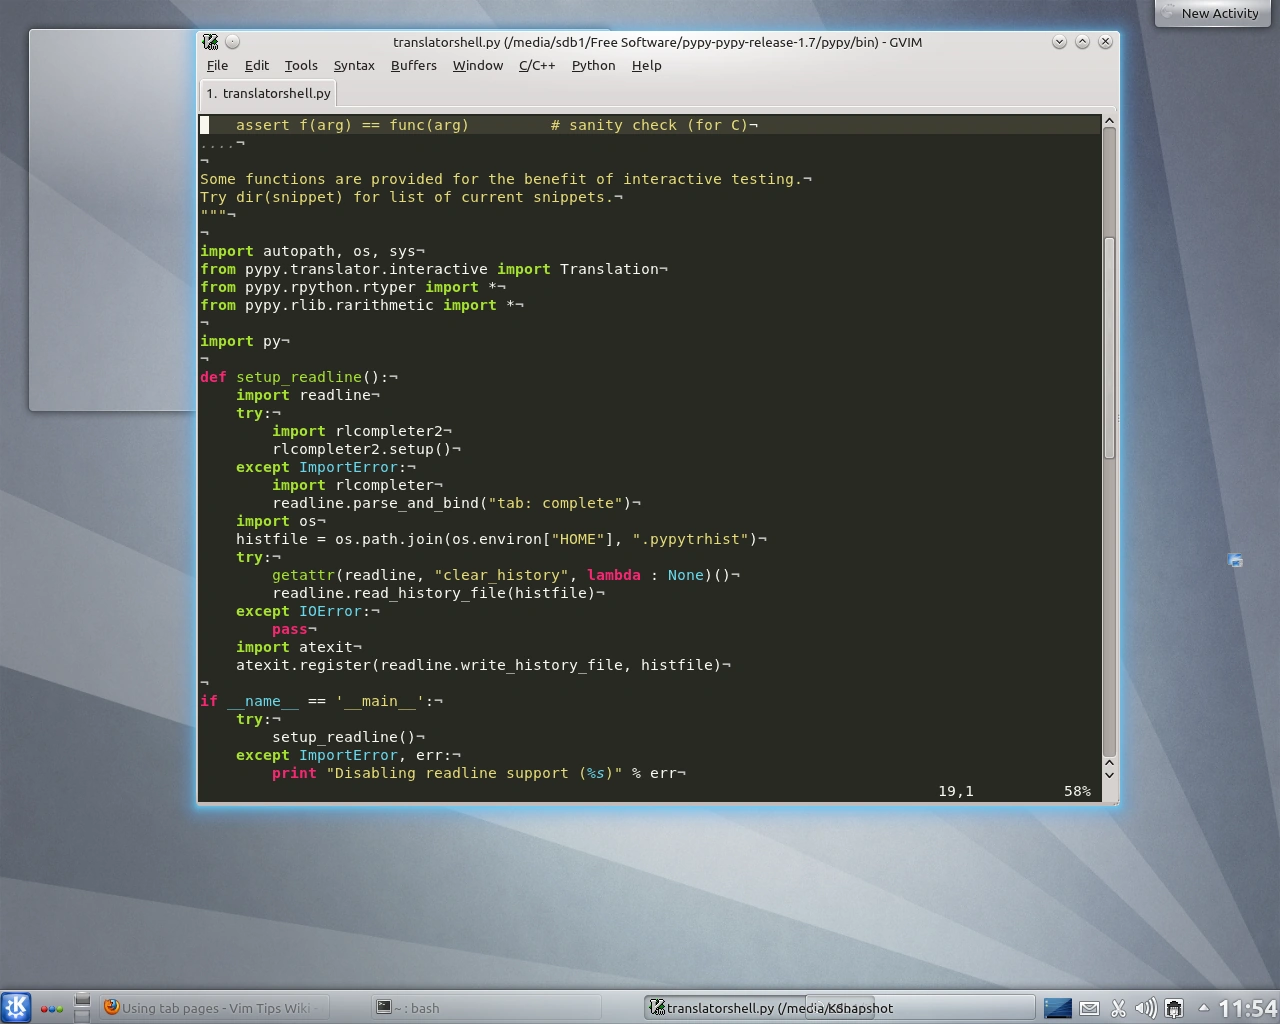Screen dimensions: 1280x1024
Task: Open the volume speaker tray icon
Action: coord(1146,1008)
